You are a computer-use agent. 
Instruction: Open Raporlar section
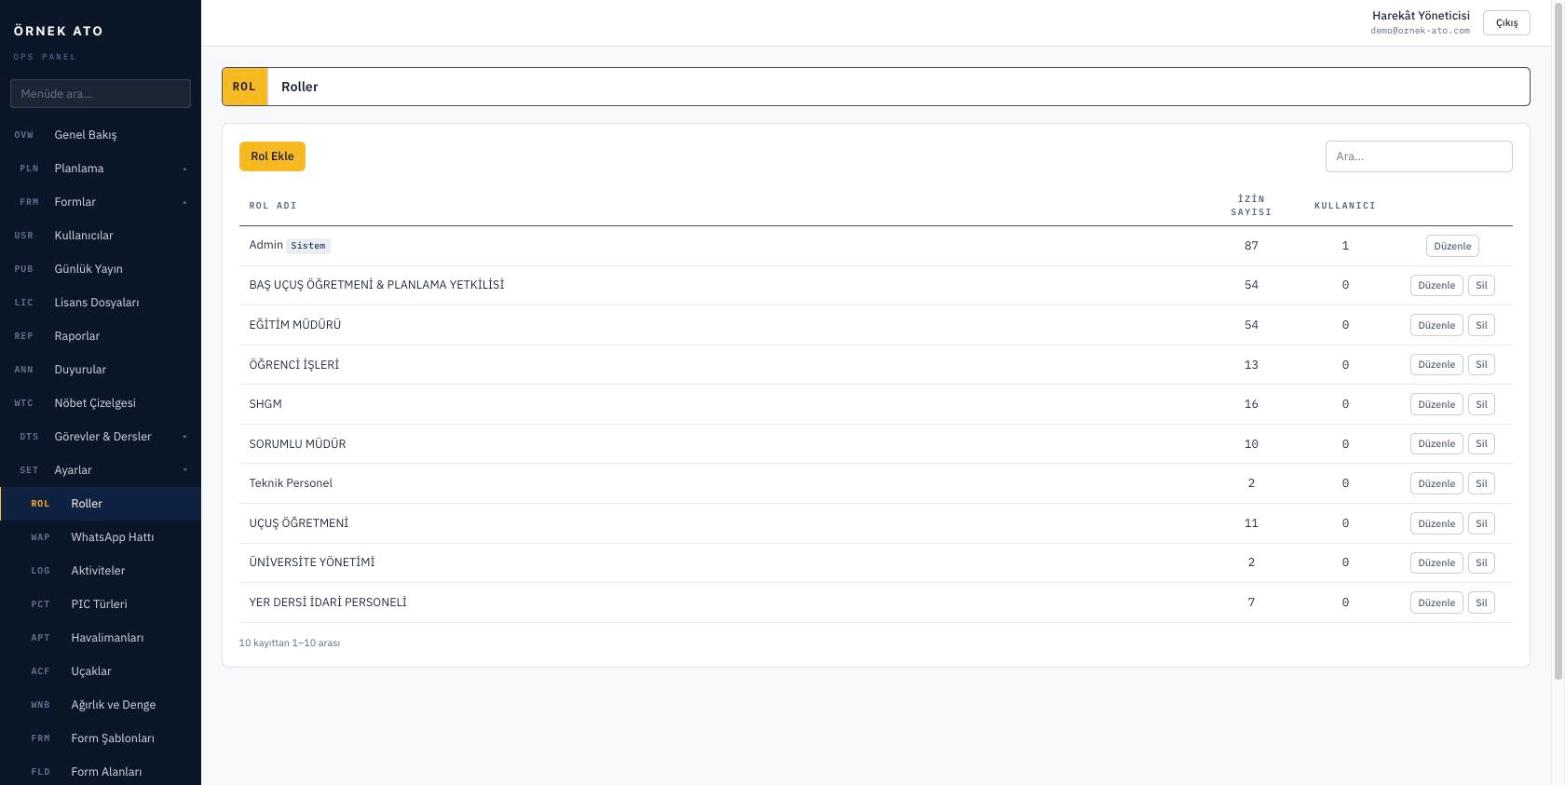[x=100, y=336]
